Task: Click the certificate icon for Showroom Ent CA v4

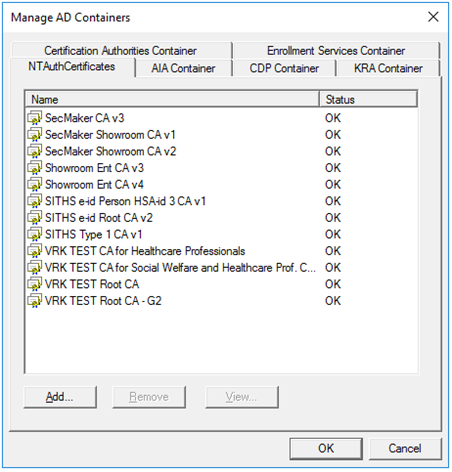Action: tap(35, 184)
